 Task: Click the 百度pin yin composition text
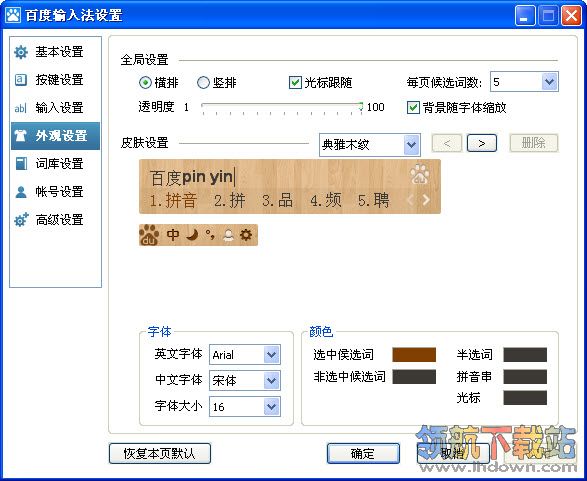click(192, 177)
